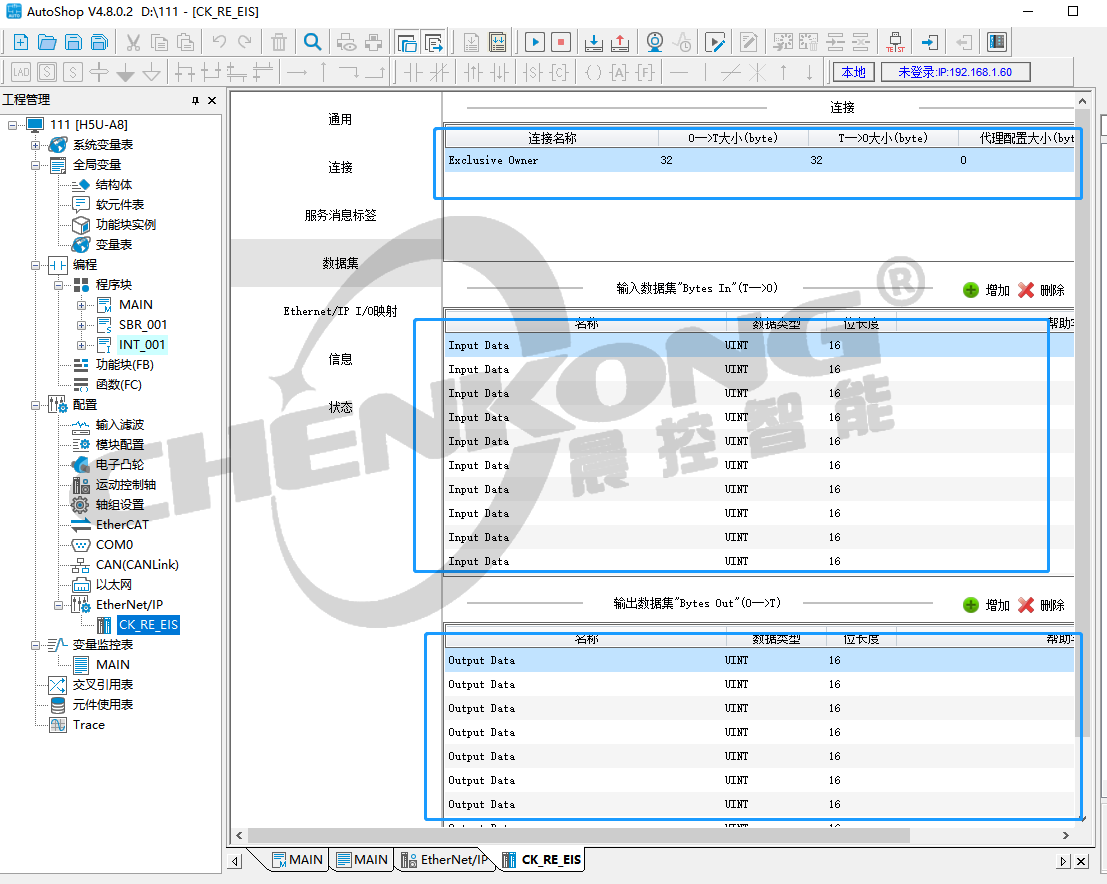The width and height of the screenshot is (1107, 884).
Task: Download program to PLC
Action: click(x=594, y=42)
